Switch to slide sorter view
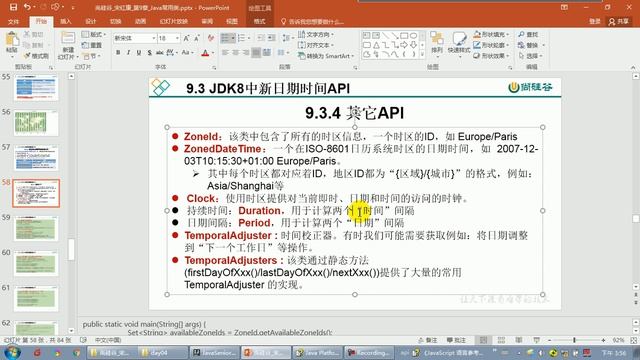 click(501, 340)
